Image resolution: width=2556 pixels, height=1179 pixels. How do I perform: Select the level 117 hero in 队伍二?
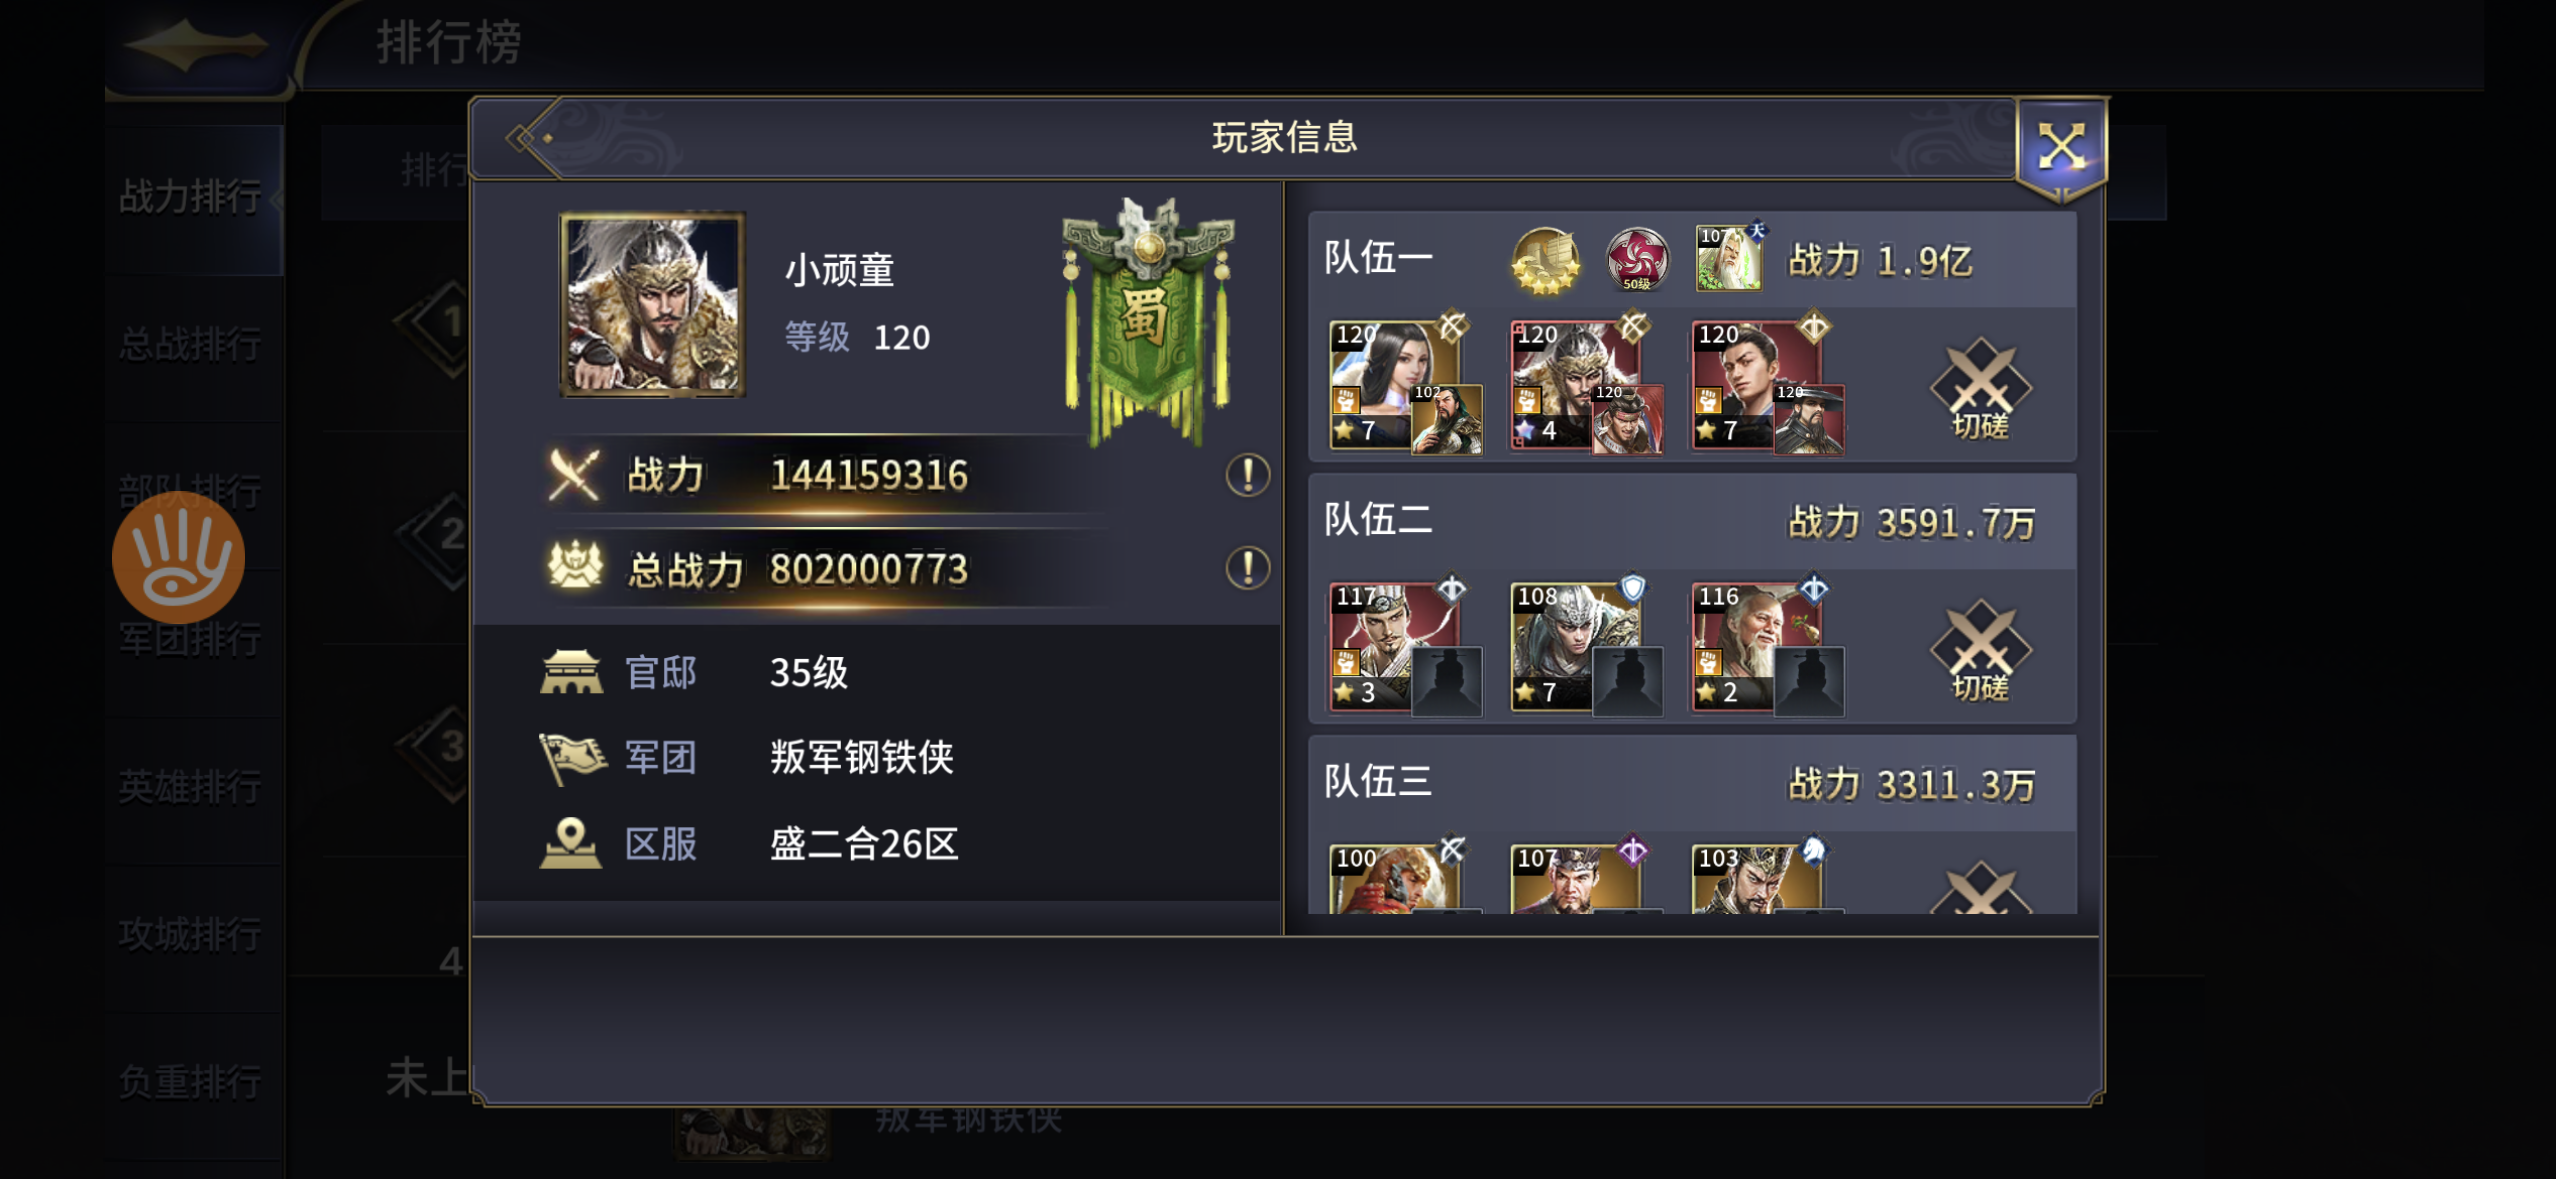(x=1394, y=648)
